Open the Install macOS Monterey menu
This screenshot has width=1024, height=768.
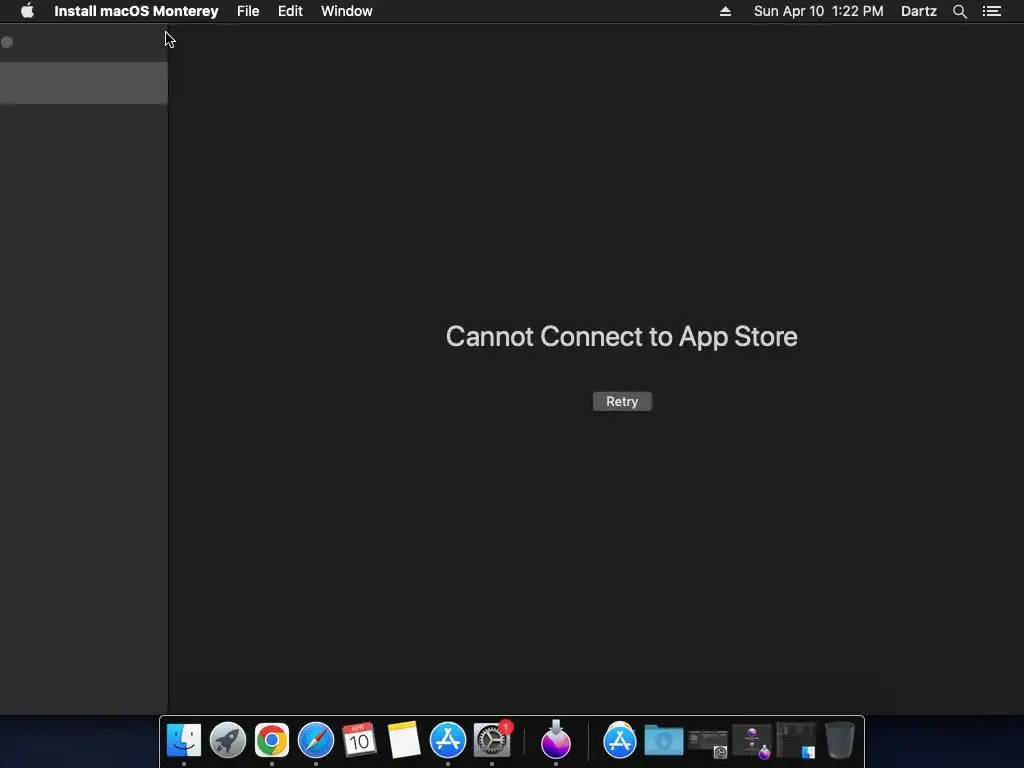[136, 11]
